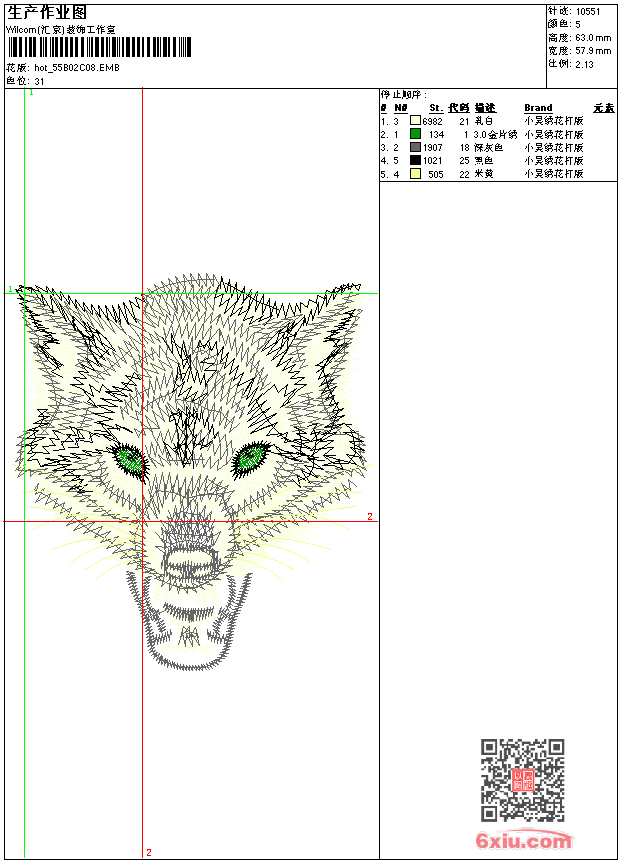The height and width of the screenshot is (860, 620).
Task: Click the wolf's left green eye
Action: 129,459
